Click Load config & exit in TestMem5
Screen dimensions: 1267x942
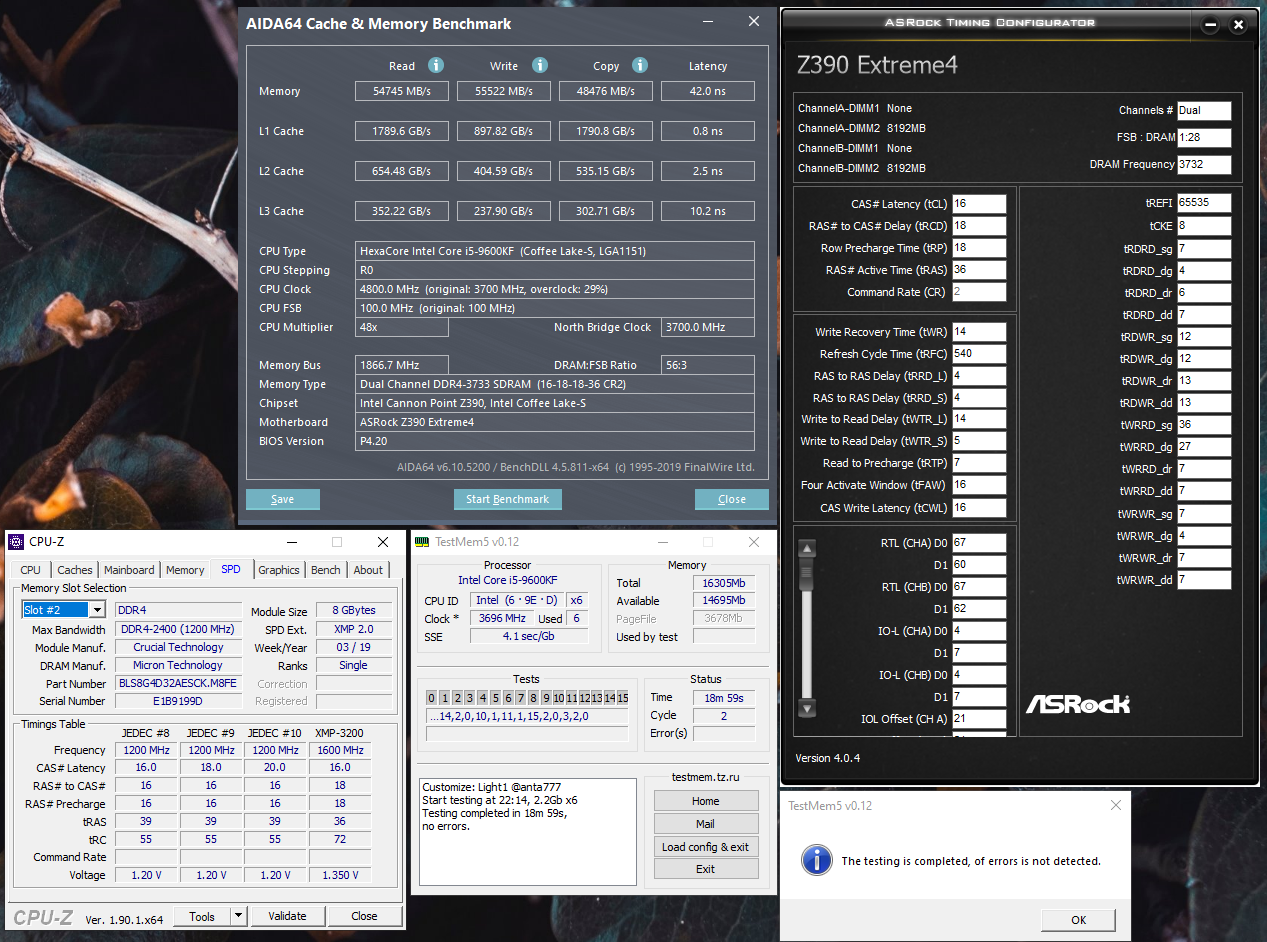pyautogui.click(x=706, y=847)
